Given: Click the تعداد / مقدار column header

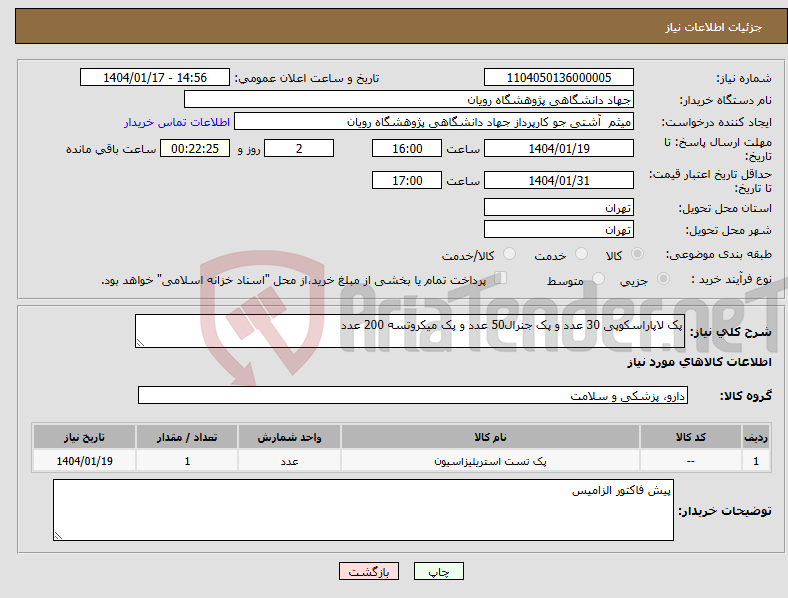Looking at the screenshot, I should 187,437.
